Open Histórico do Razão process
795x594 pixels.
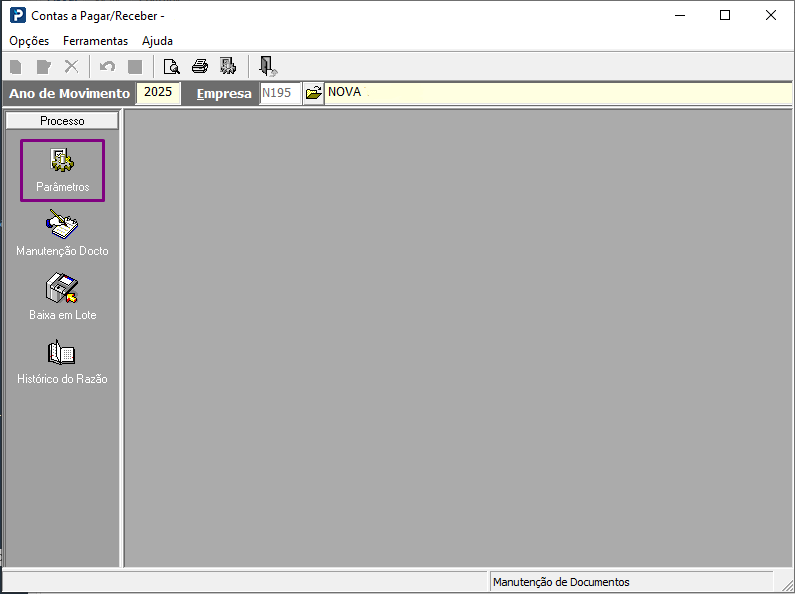point(62,361)
